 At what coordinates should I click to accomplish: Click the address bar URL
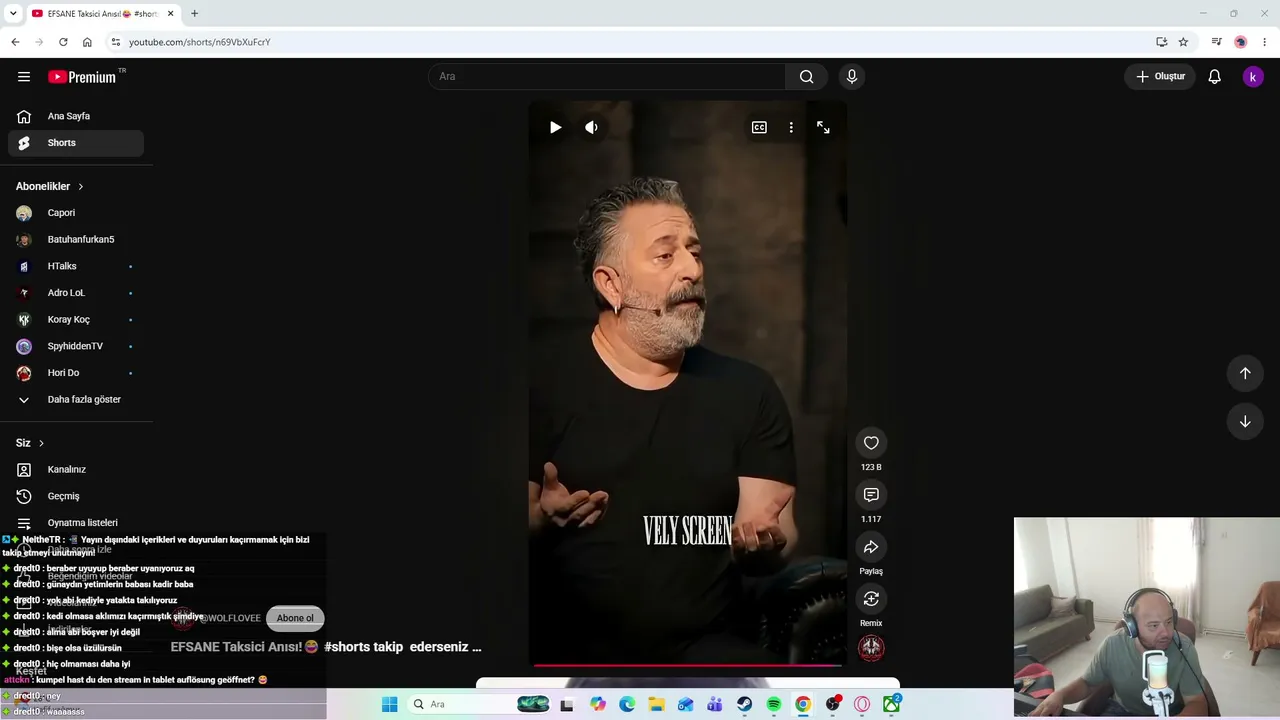[x=200, y=42]
